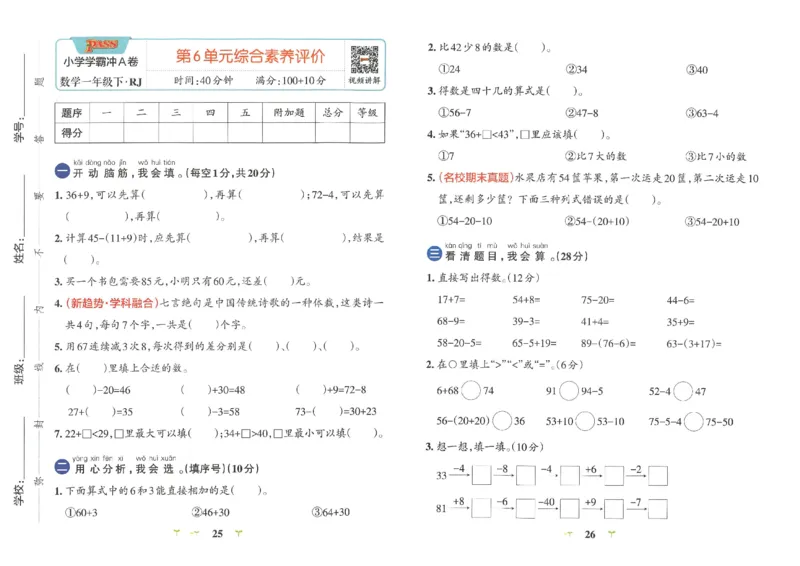
Task: Click the problem 58-20-5=
Action: tap(459, 343)
